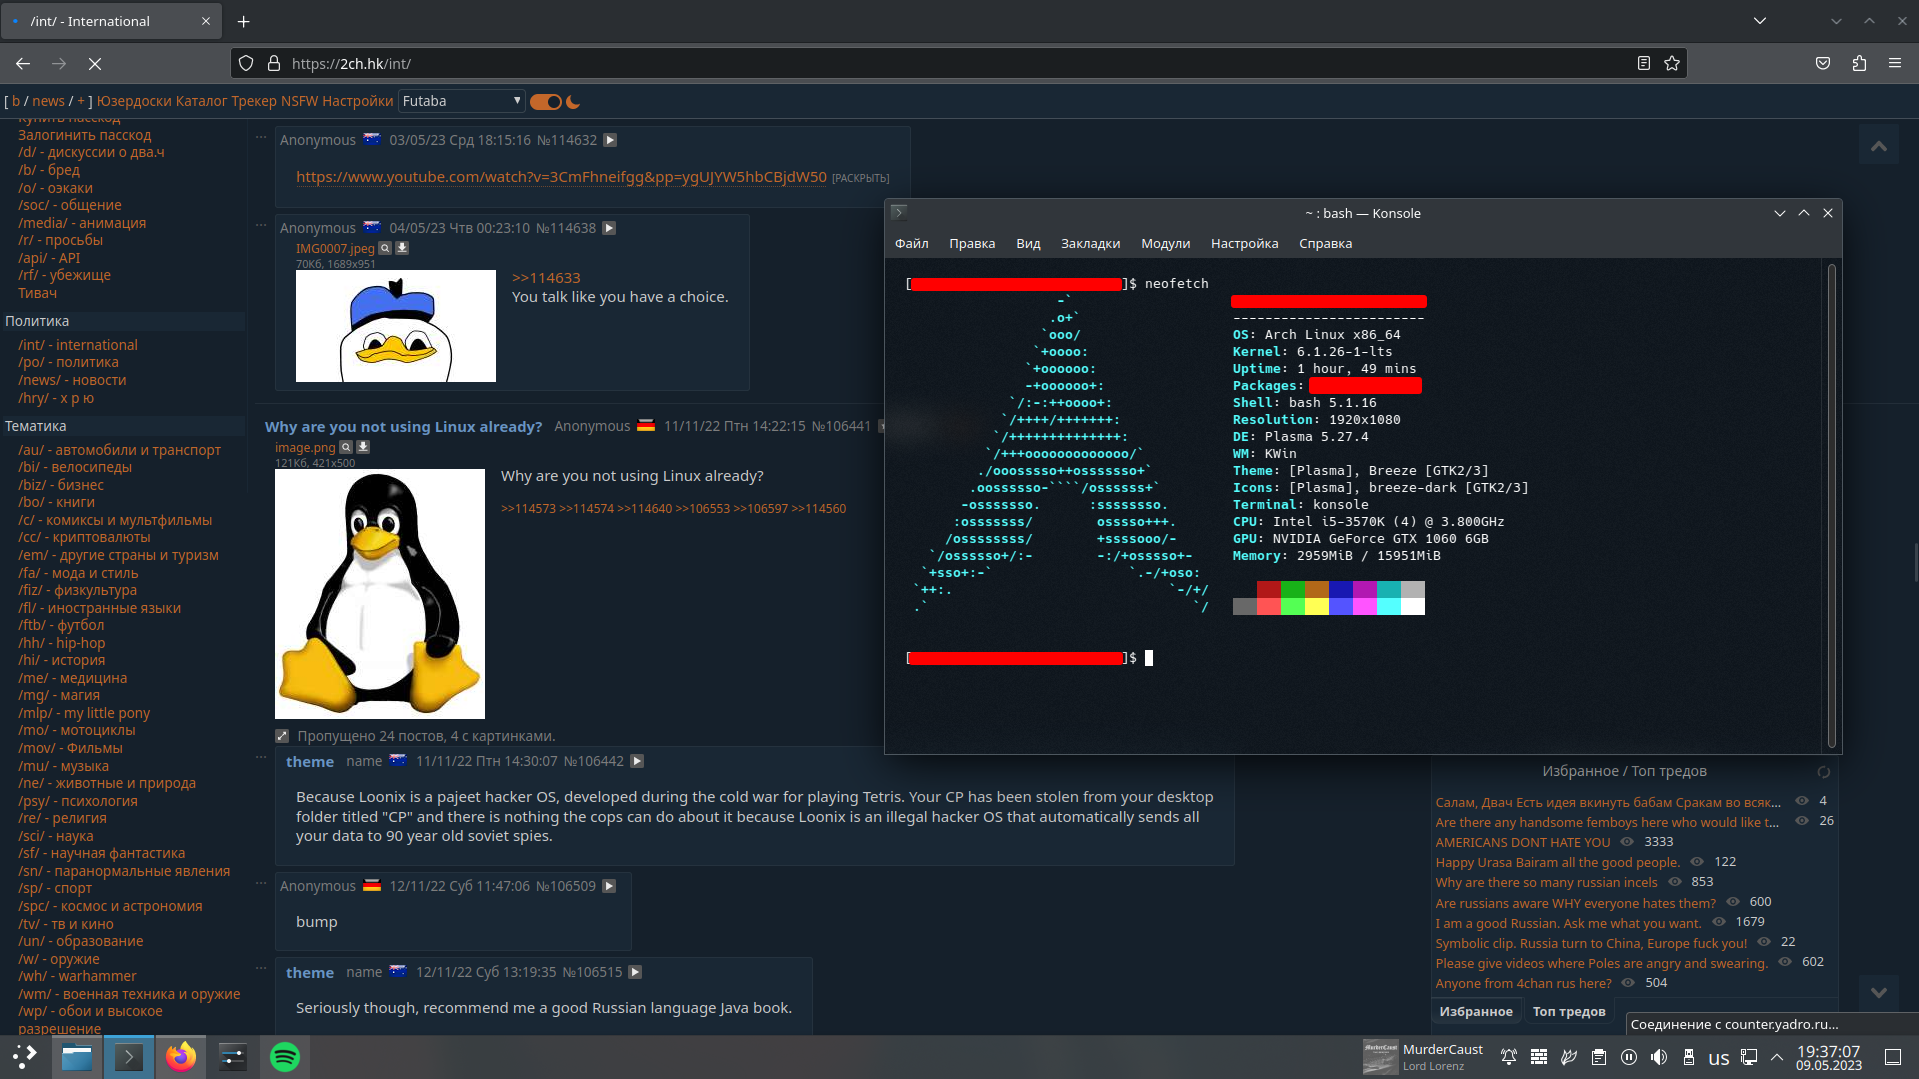Pause media playback from system tray
The width and height of the screenshot is (1919, 1079).
1629,1057
